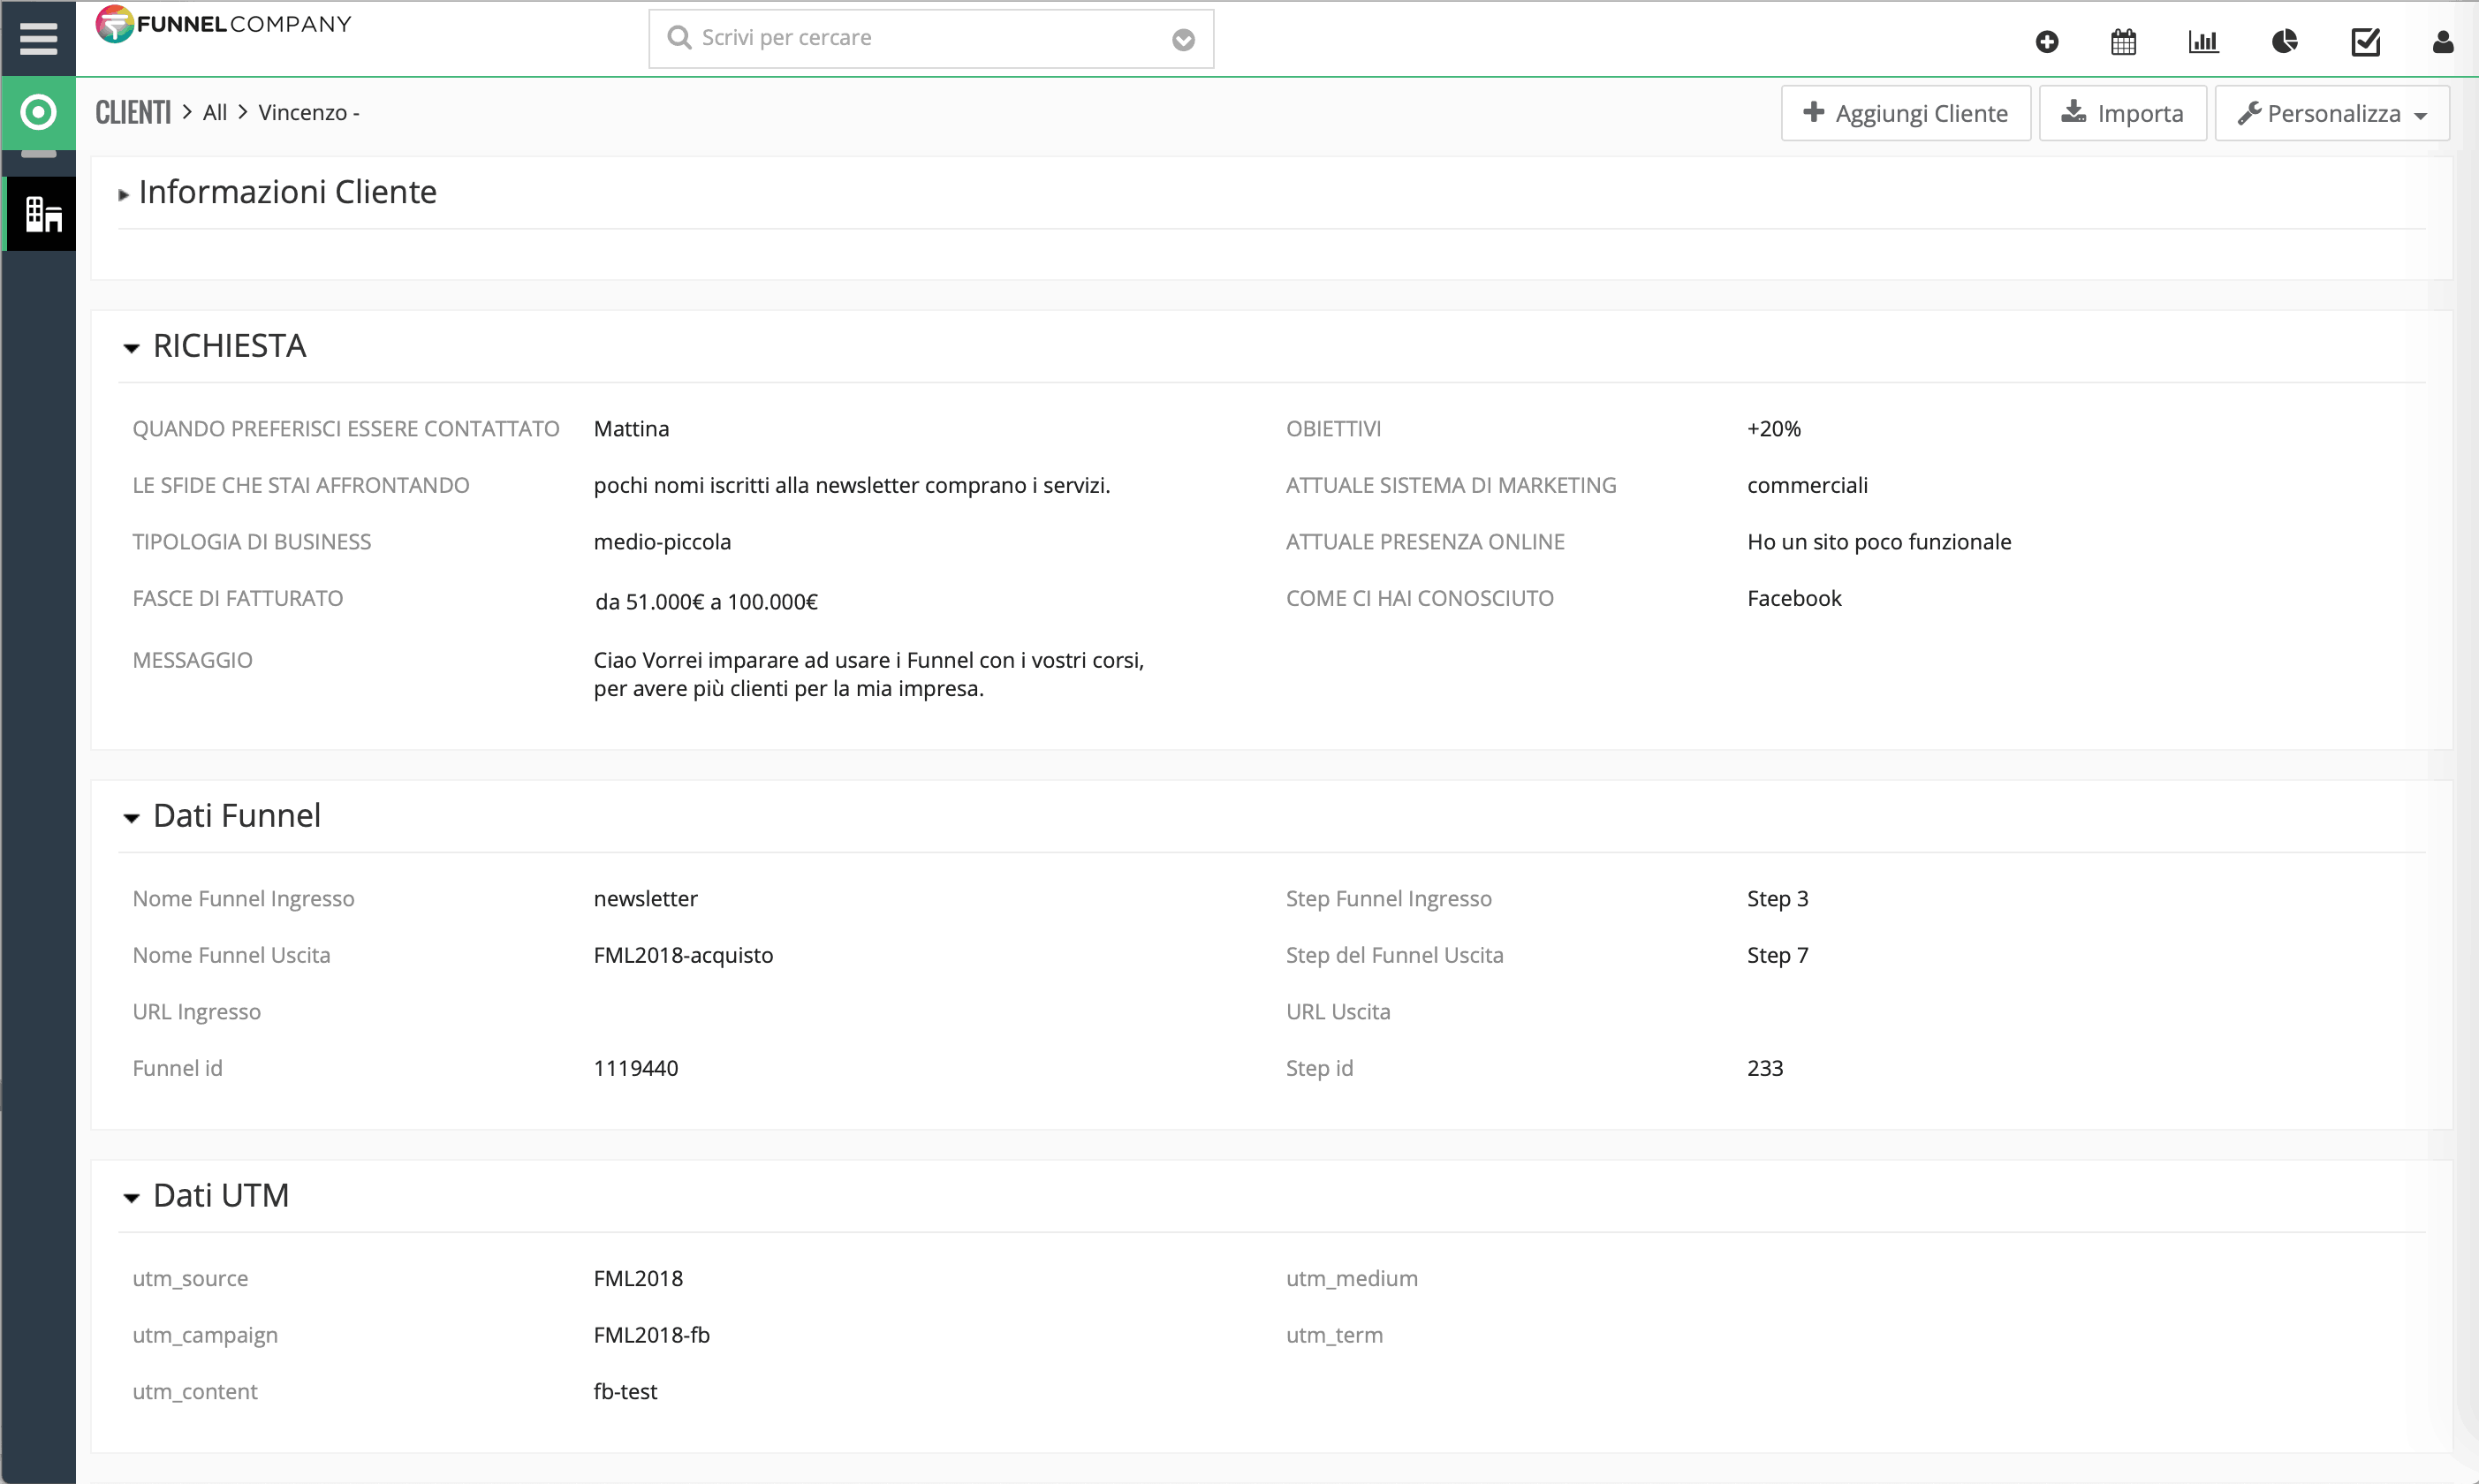
Task: Click the 'da 51.000€ a 100.000€' value
Action: [706, 602]
